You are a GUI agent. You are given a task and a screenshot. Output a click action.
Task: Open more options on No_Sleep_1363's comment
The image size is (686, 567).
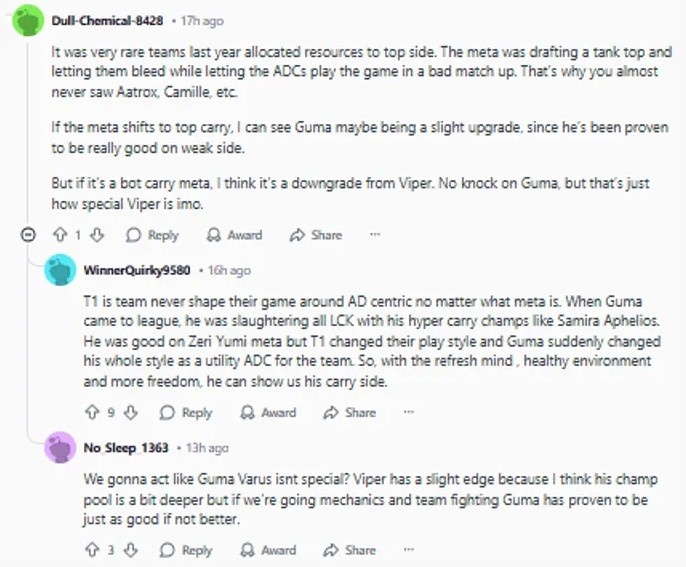[x=409, y=549]
